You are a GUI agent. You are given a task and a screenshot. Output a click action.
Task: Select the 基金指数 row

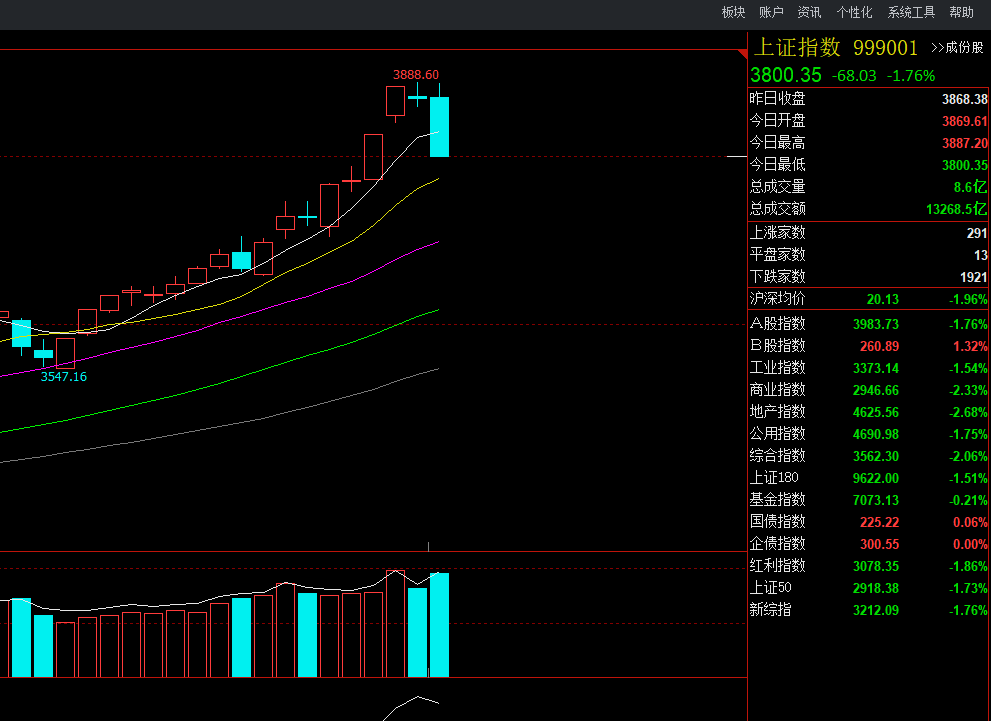pos(868,500)
